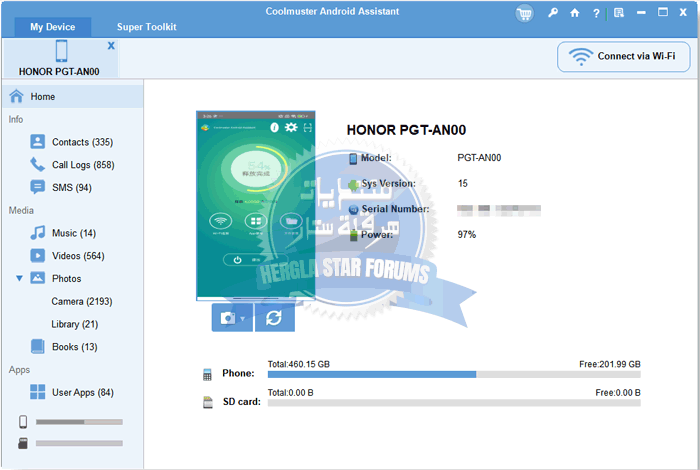This screenshot has width=700, height=470.
Task: Select User Apps (84)
Action: point(83,392)
